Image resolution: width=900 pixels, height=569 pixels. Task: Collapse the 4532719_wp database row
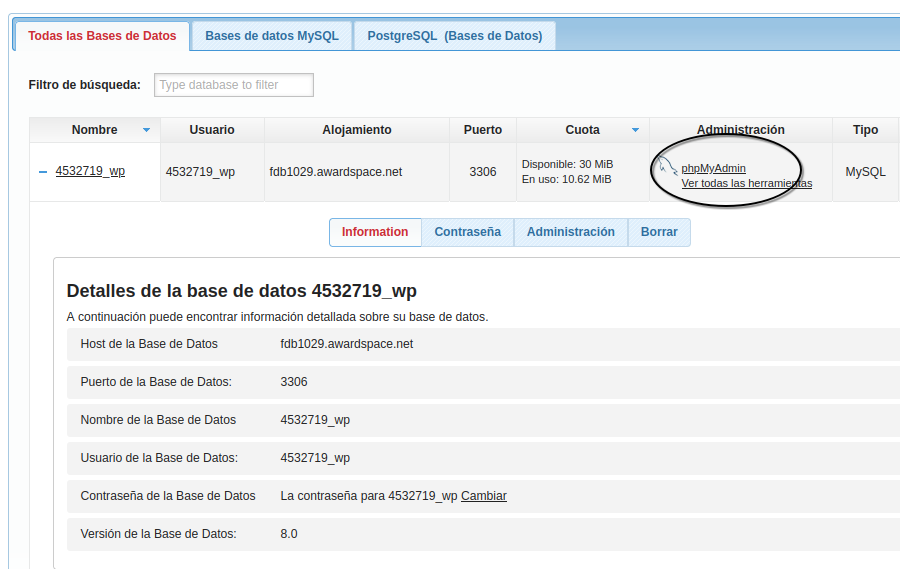43,172
